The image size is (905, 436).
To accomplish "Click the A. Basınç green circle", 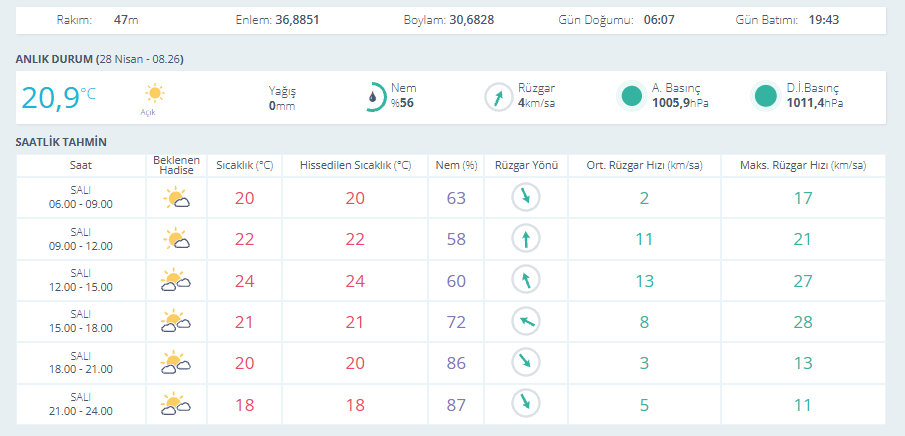I will pos(631,97).
